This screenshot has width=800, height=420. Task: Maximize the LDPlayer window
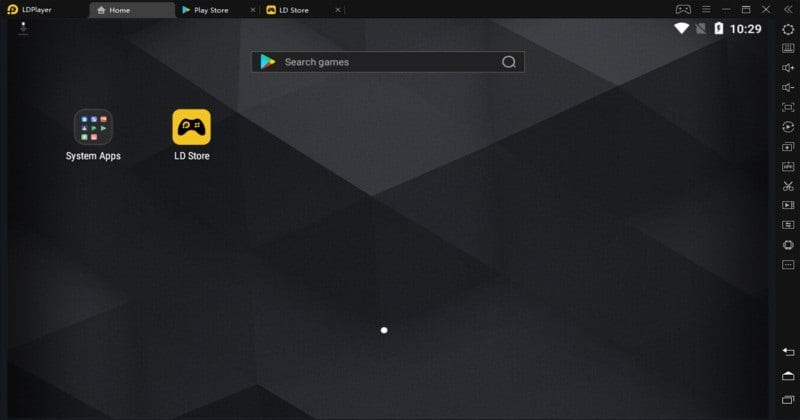tap(746, 9)
